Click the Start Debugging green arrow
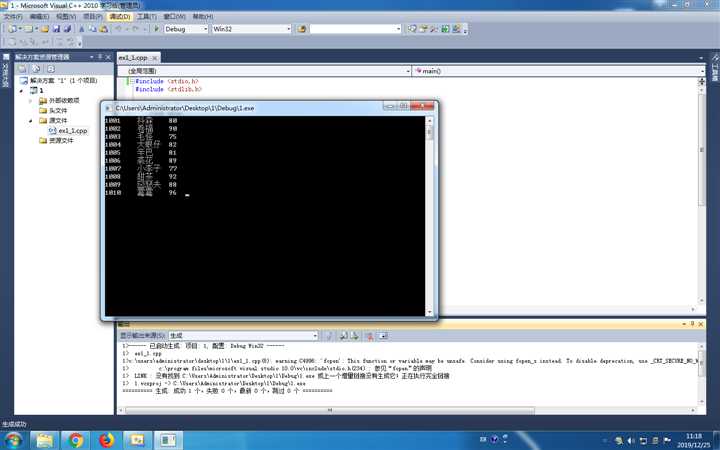The image size is (720, 450). (x=157, y=29)
